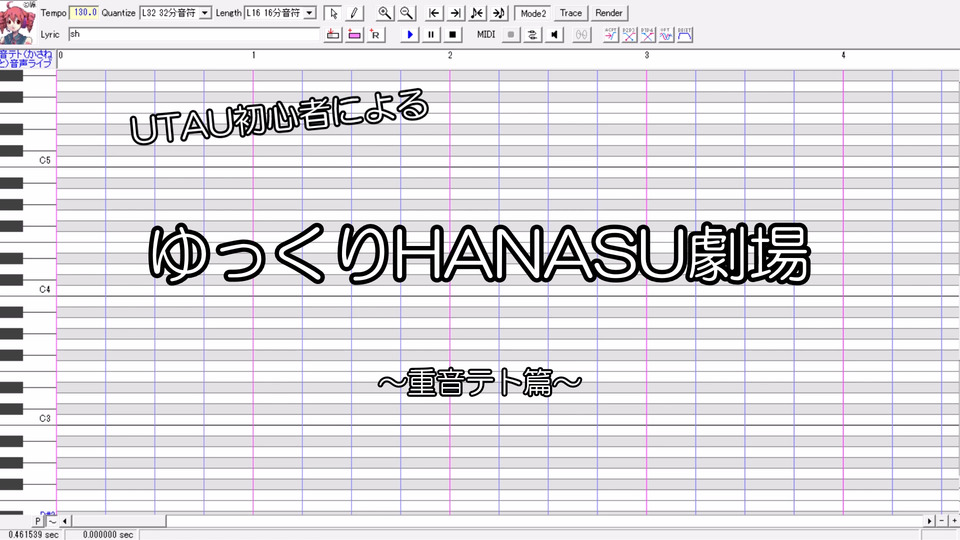The height and width of the screenshot is (540, 960).
Task: Click the P2P3 crossfade icon
Action: pyautogui.click(x=629, y=35)
